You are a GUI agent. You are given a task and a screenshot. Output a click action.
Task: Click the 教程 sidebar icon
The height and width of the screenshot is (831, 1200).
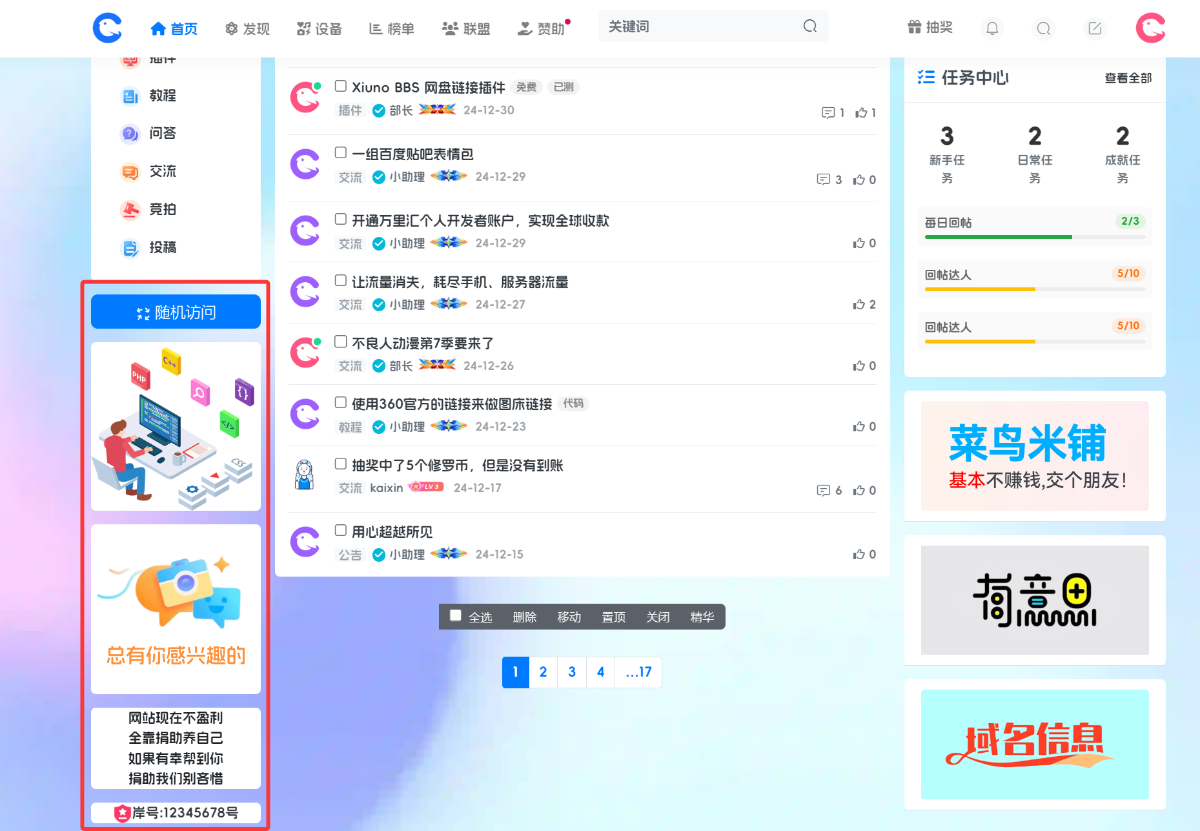[130, 96]
